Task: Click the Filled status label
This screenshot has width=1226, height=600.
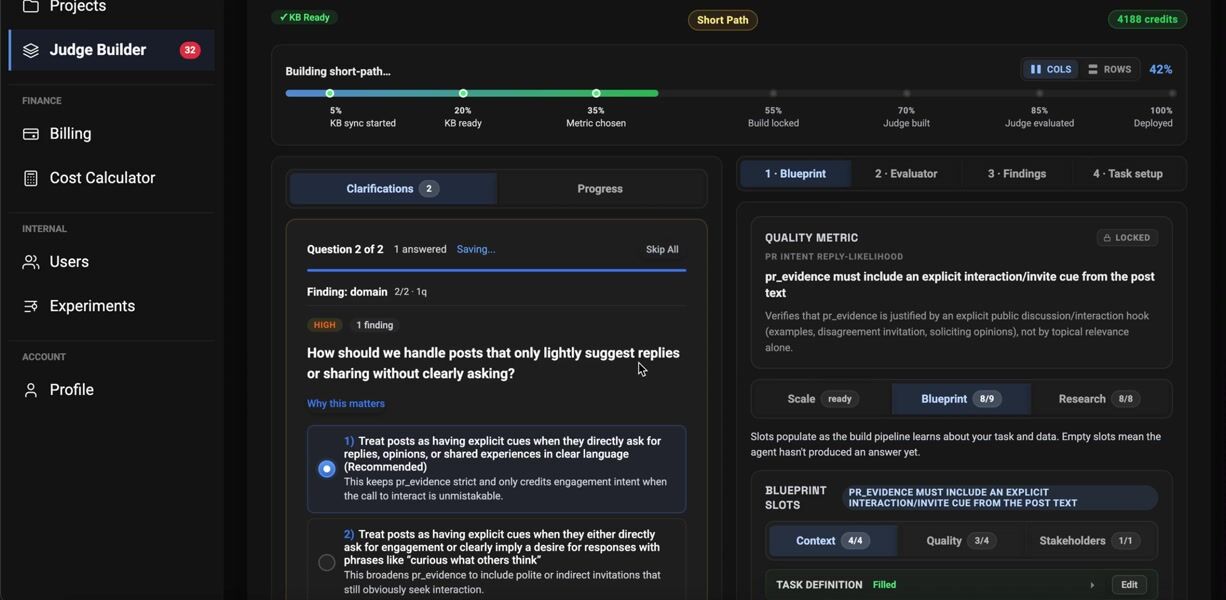Action: pyautogui.click(x=884, y=585)
